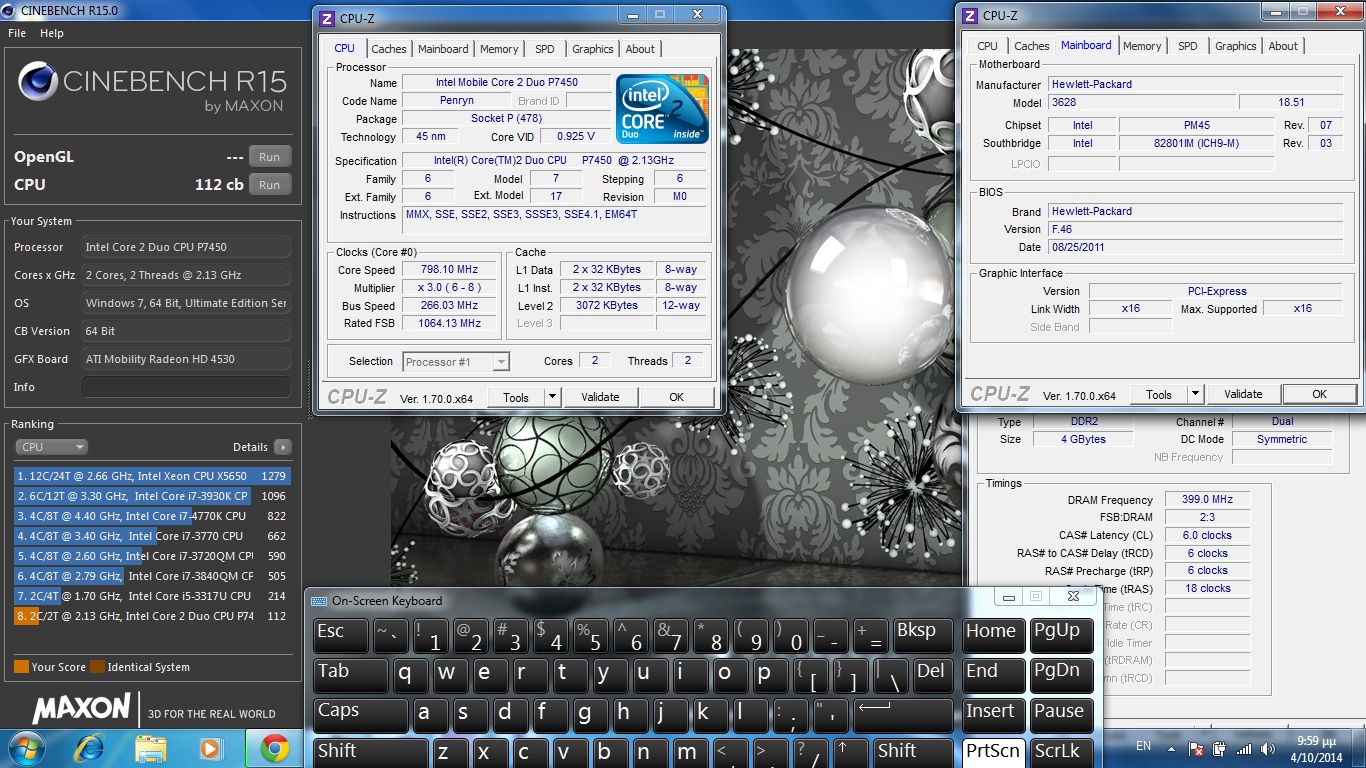Click the Insert key on the on-screen keyboard
This screenshot has height=768, width=1366.
[x=993, y=716]
